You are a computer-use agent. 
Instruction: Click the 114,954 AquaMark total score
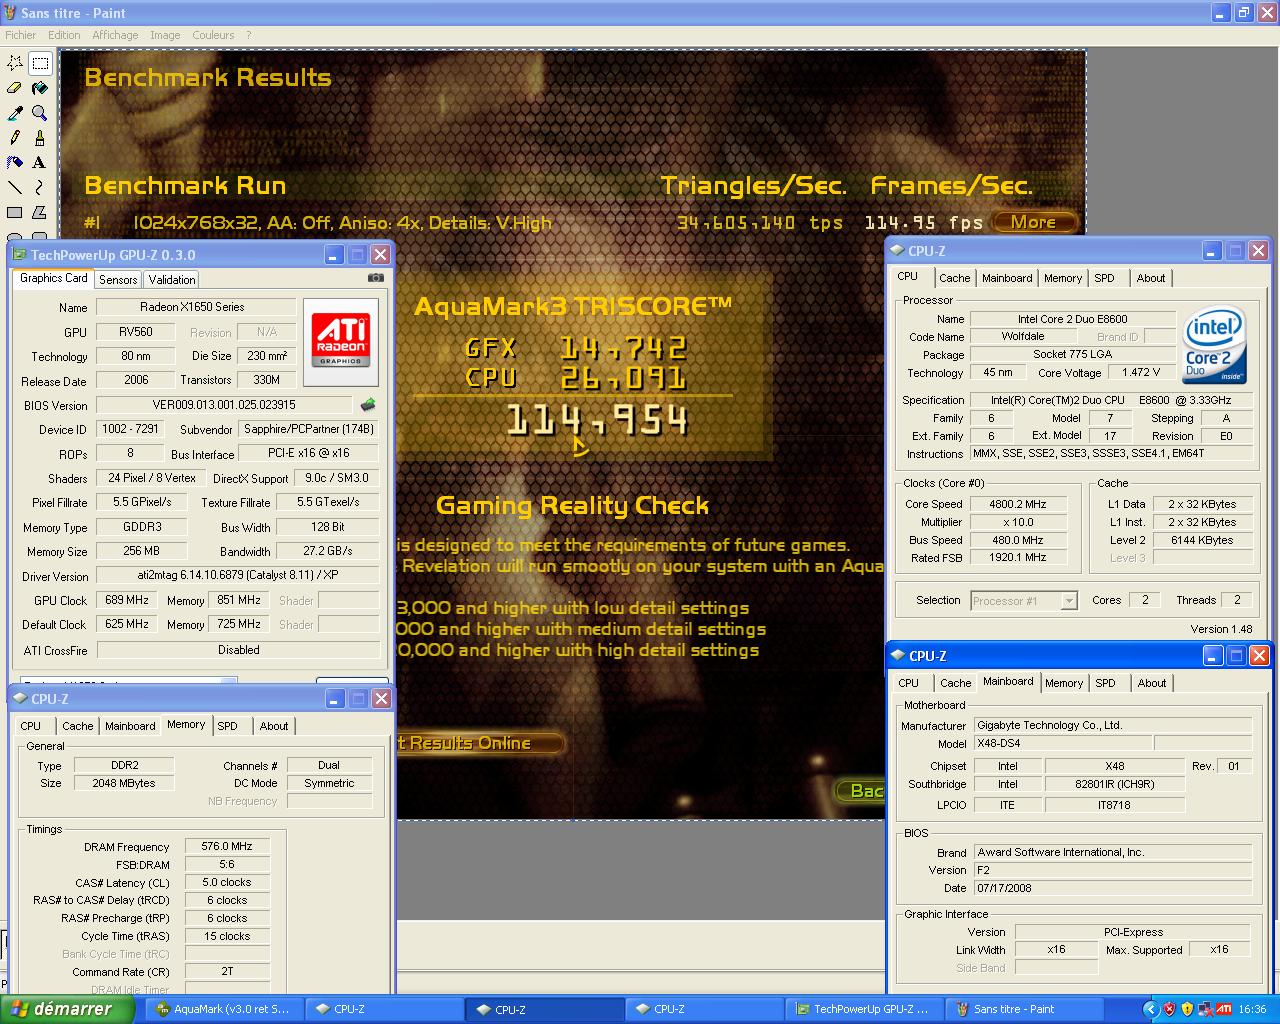[x=597, y=420]
